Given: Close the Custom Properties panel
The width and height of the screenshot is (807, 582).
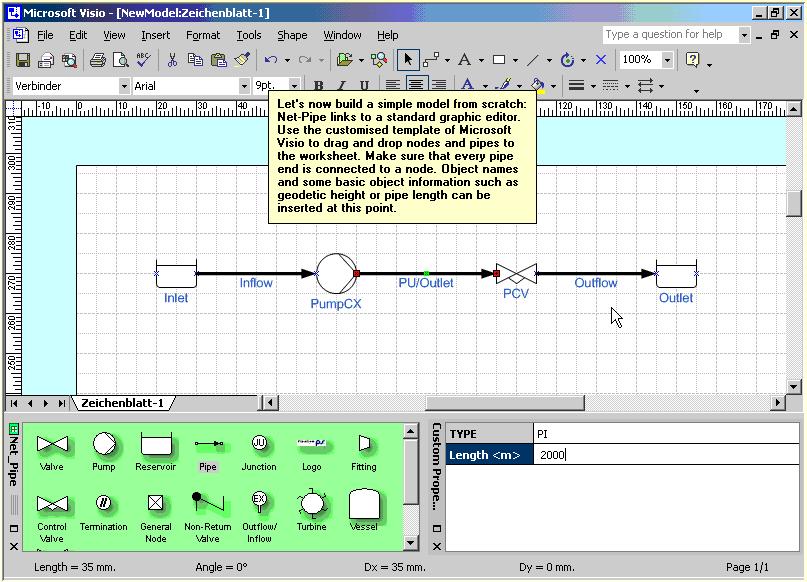Looking at the screenshot, I should coord(436,546).
